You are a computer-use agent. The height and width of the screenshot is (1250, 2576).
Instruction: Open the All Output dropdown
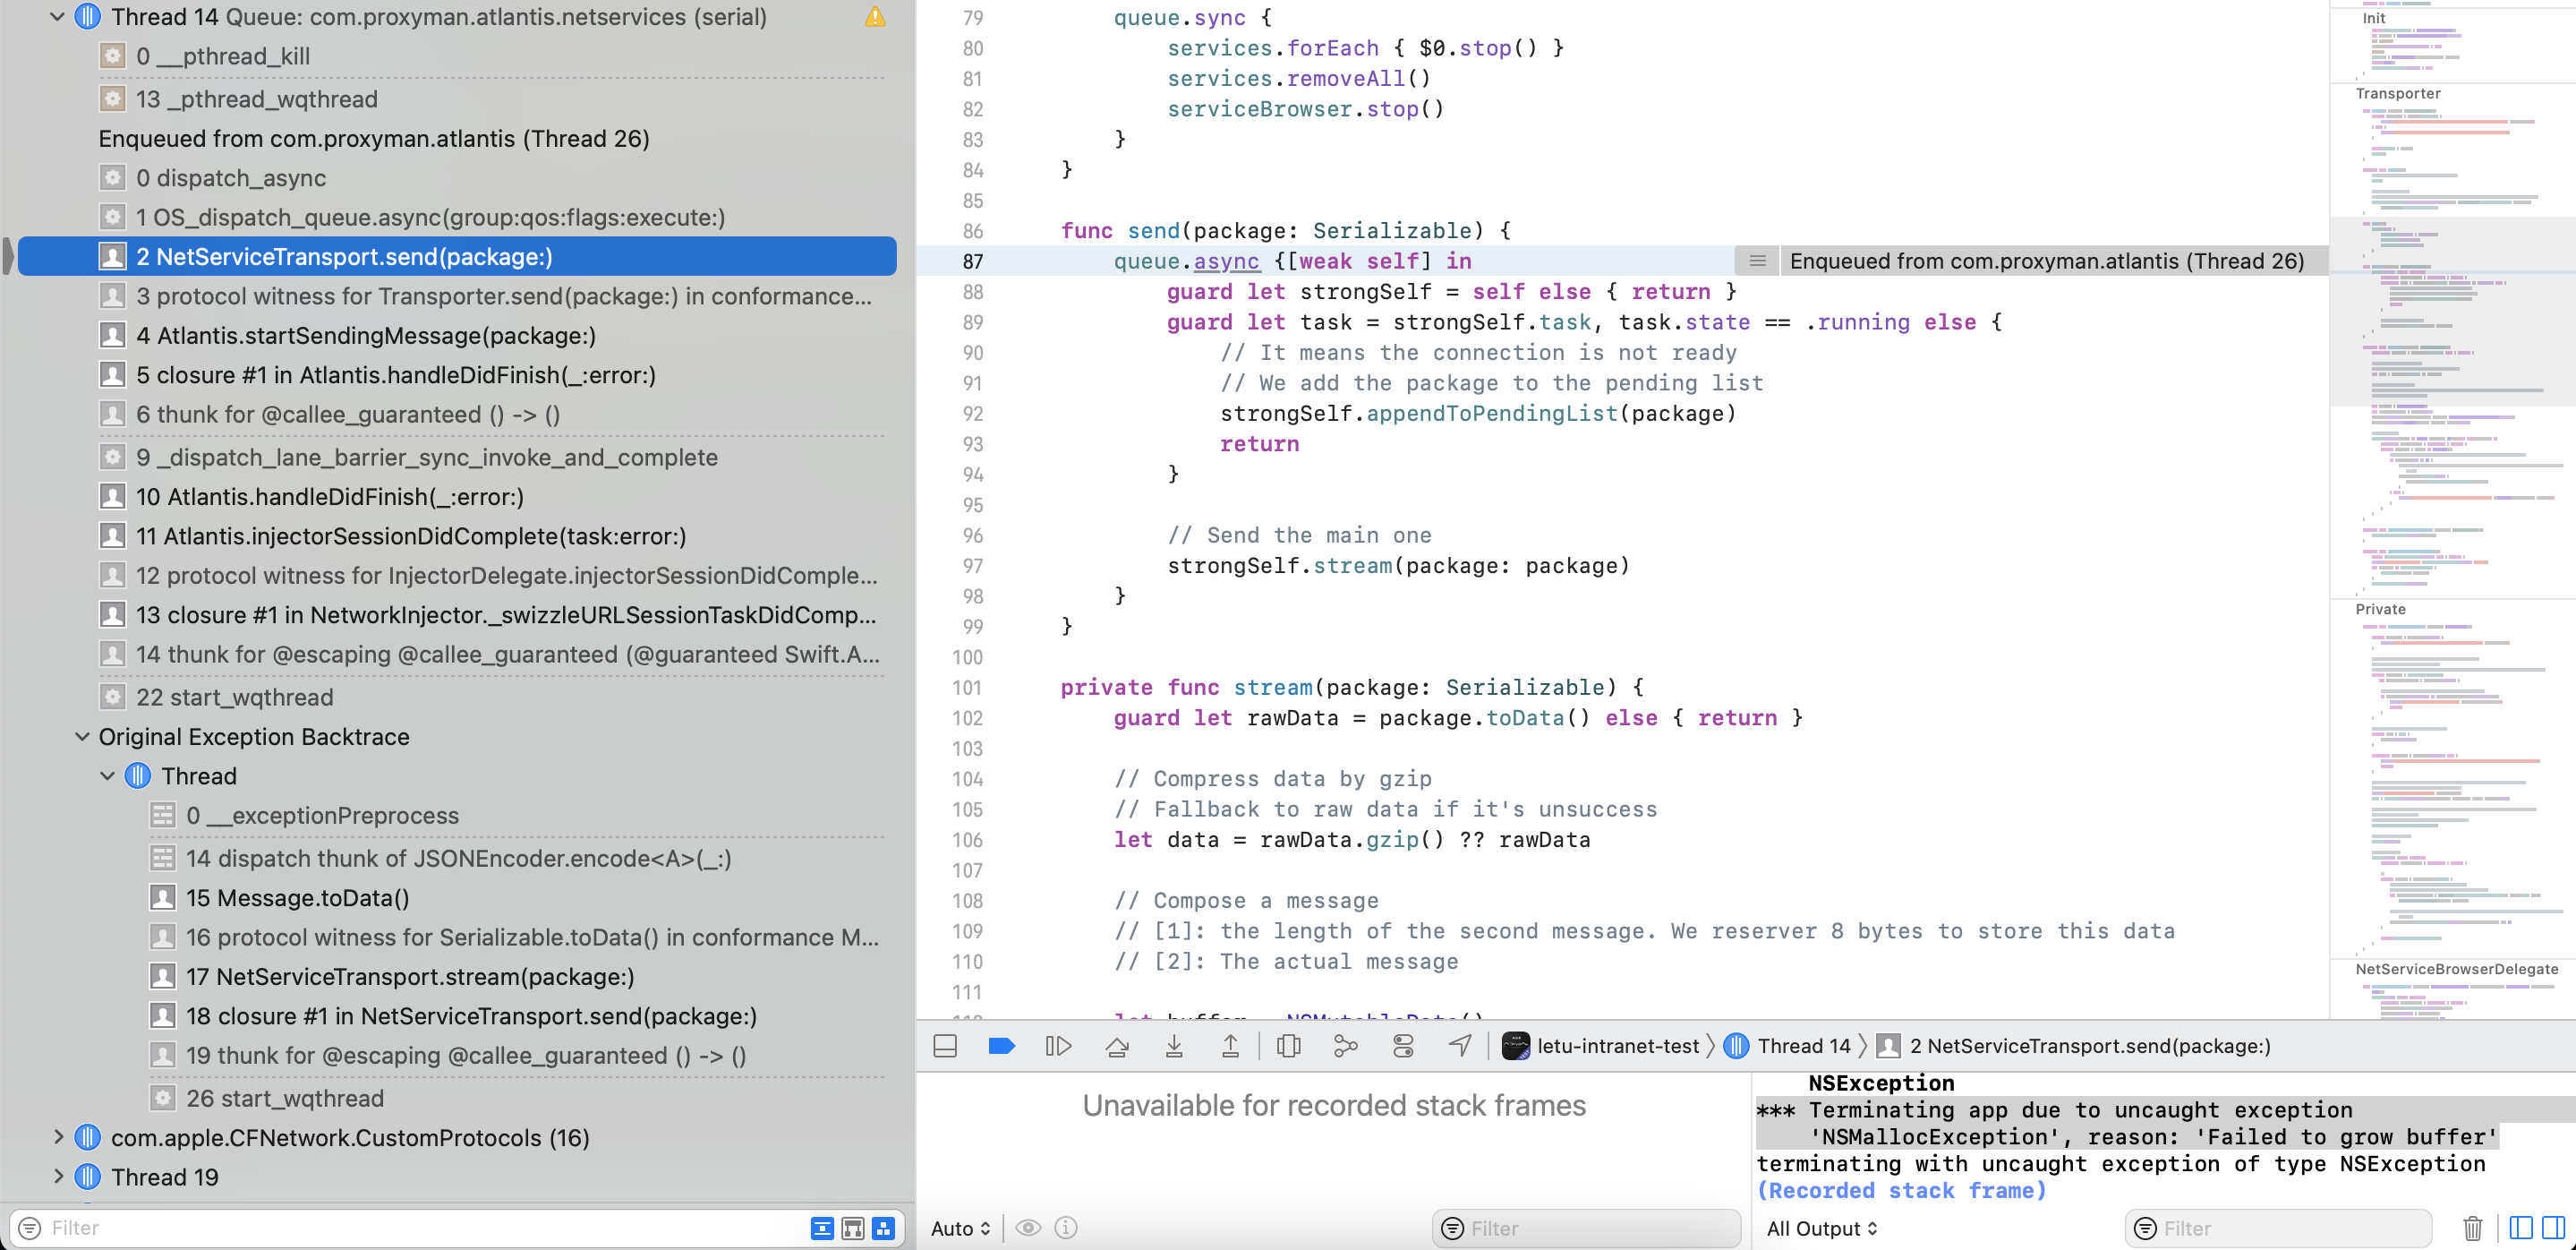[x=1821, y=1228]
